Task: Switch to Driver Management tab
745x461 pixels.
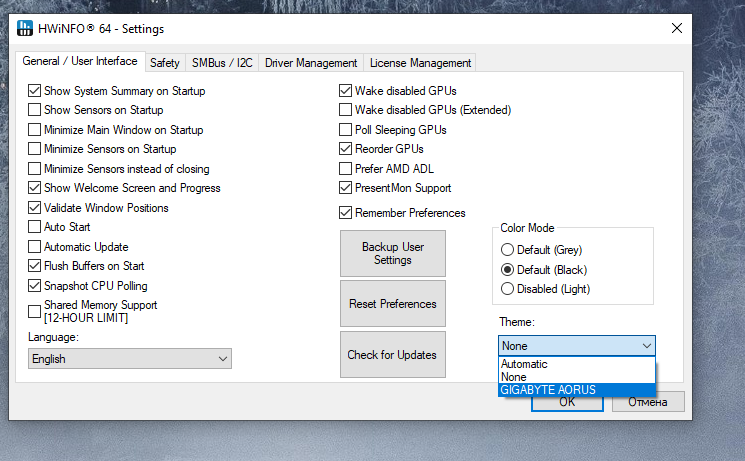Action: 311,63
